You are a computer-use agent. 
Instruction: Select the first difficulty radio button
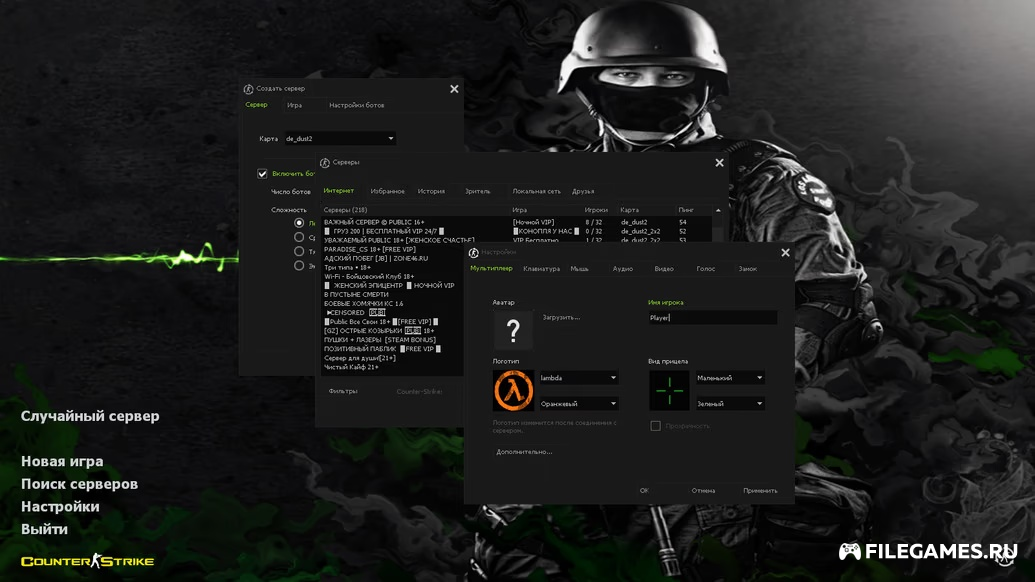(x=299, y=223)
